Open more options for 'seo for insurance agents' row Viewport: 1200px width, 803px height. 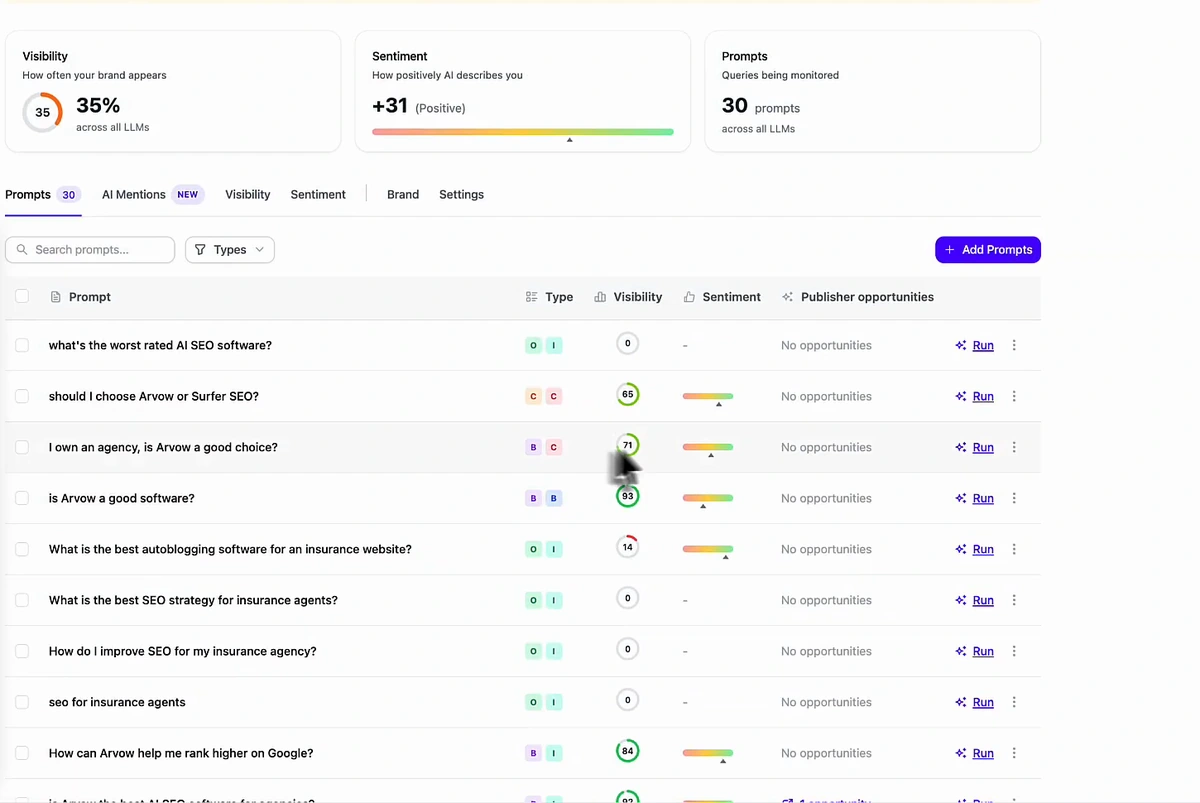[x=1014, y=702]
